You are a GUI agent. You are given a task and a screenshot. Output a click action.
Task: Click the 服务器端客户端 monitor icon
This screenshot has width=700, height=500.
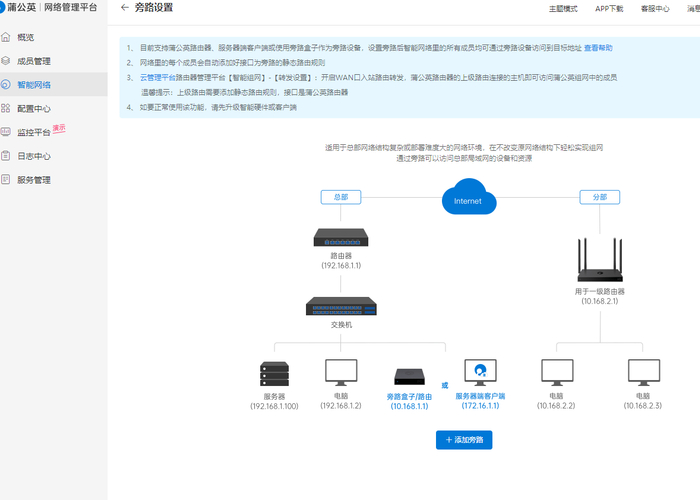pos(480,372)
